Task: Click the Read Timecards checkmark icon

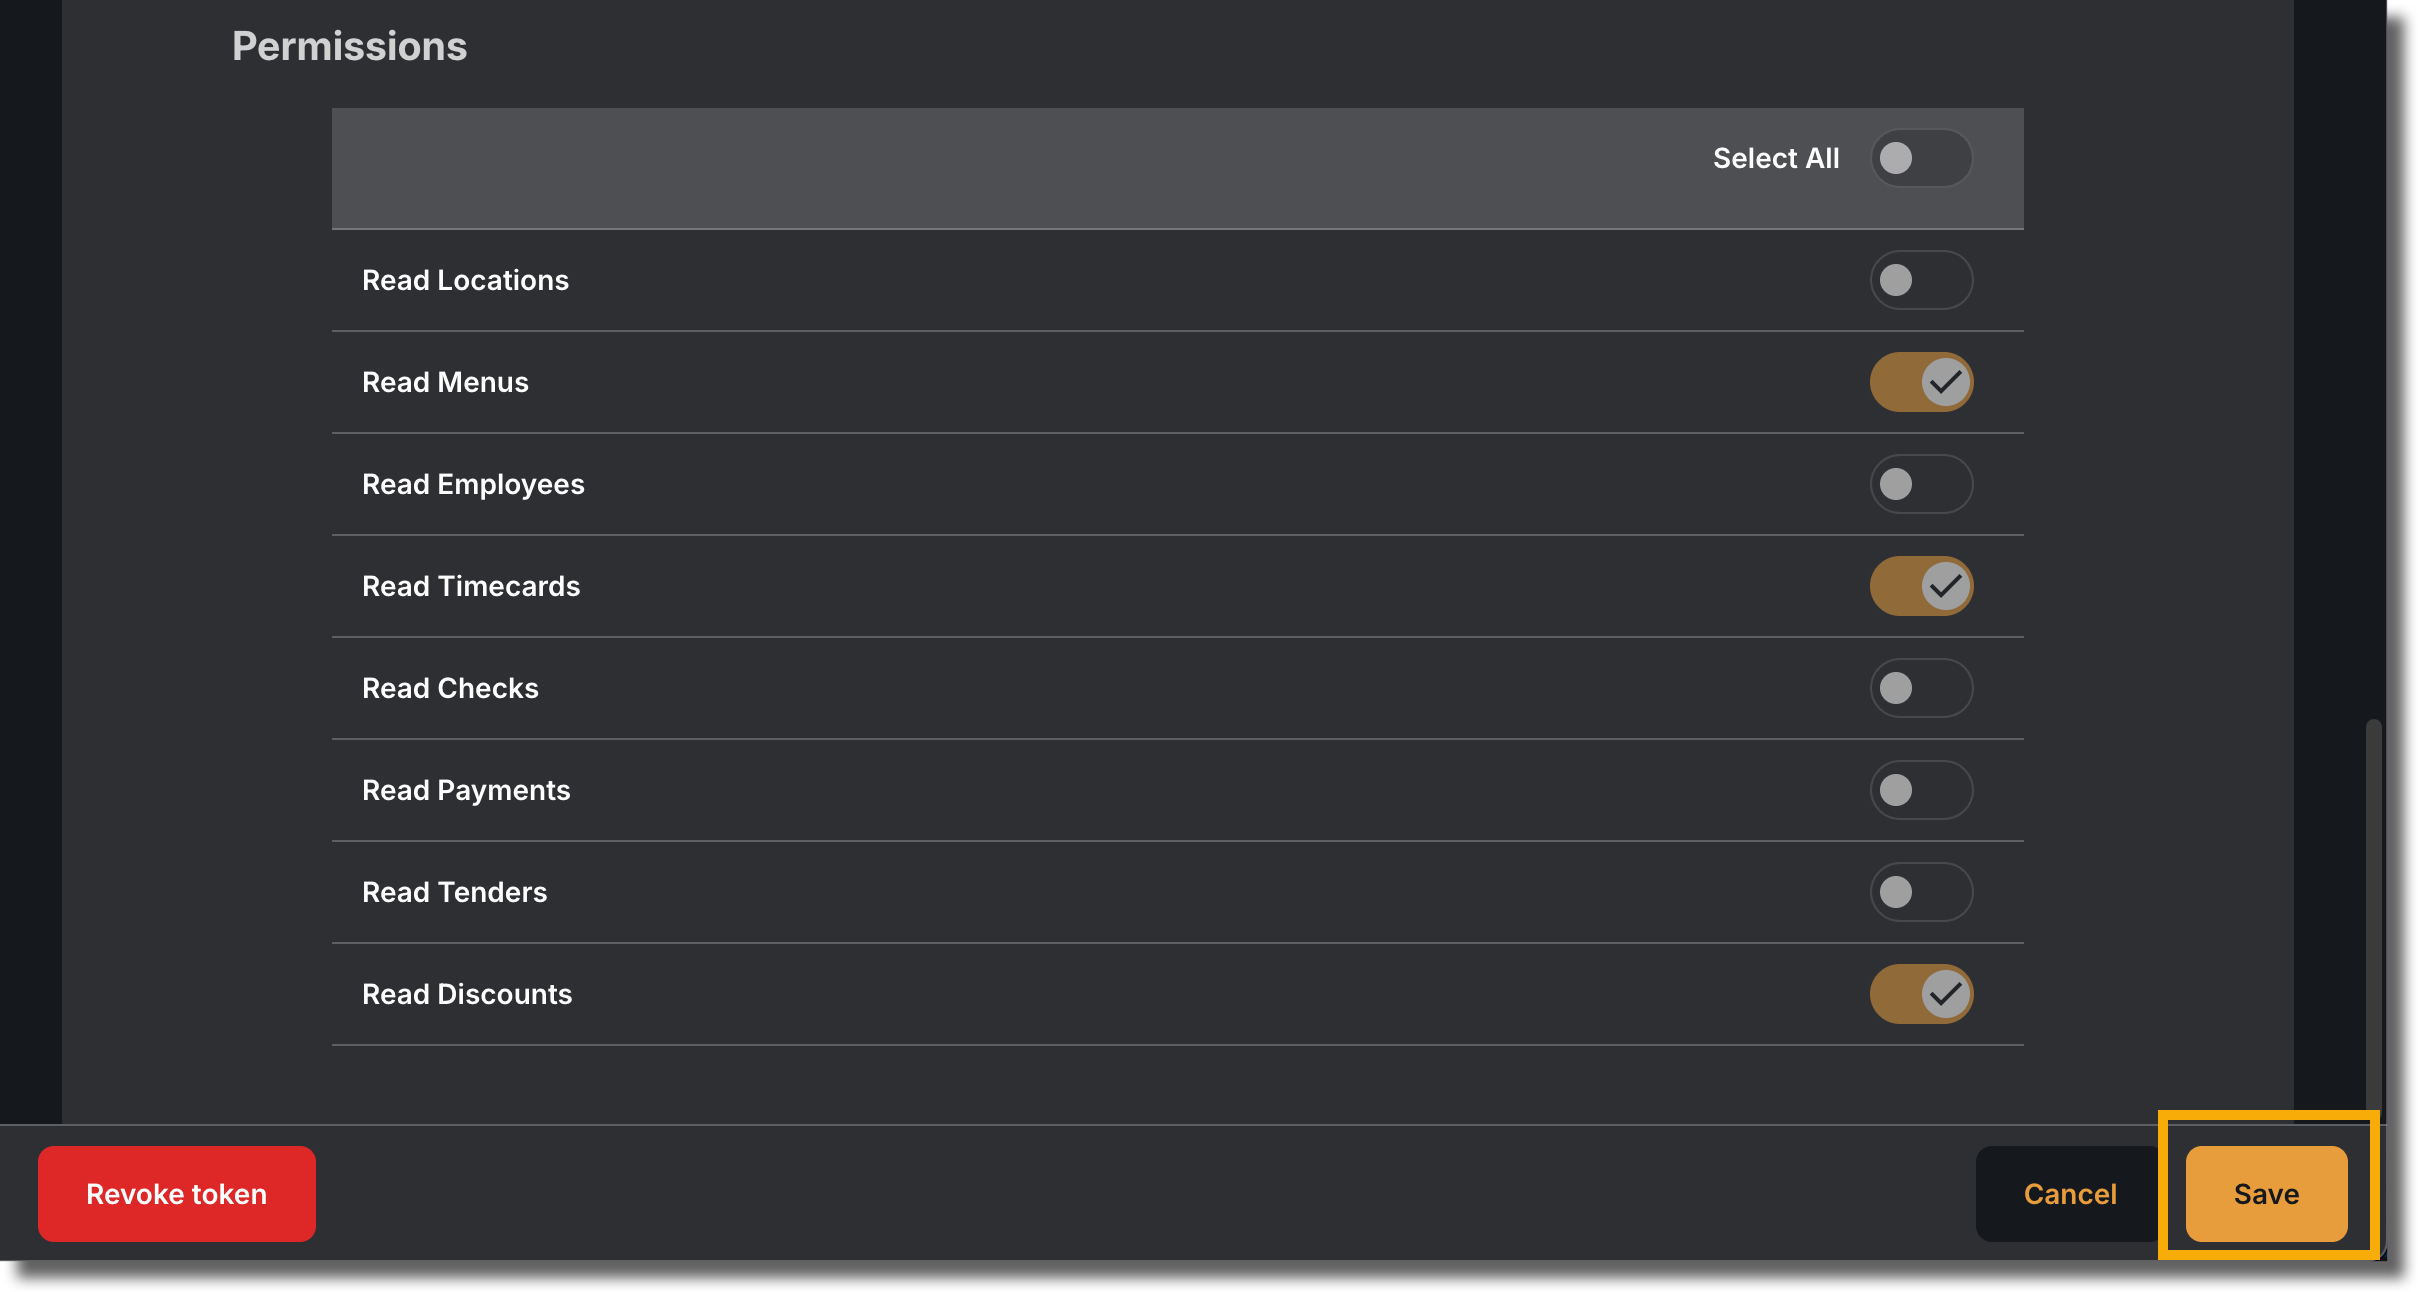Action: pyautogui.click(x=1946, y=586)
